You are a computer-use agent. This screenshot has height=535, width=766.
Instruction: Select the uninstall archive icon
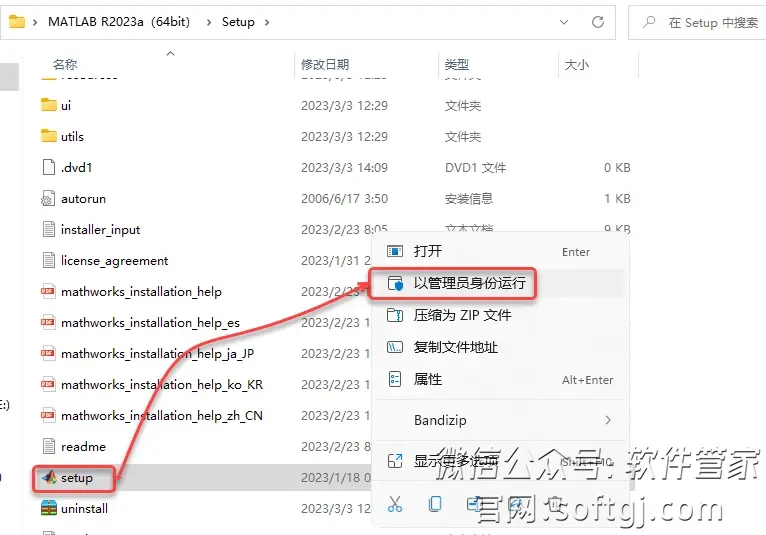49,508
